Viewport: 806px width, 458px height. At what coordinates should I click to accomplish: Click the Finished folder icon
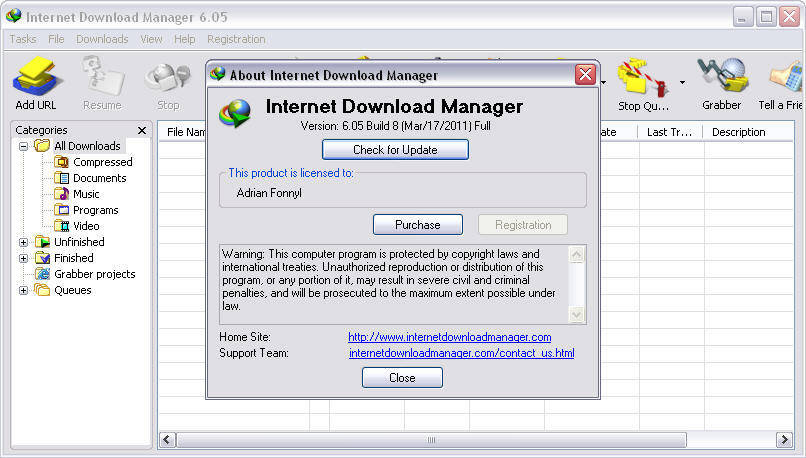click(42, 258)
